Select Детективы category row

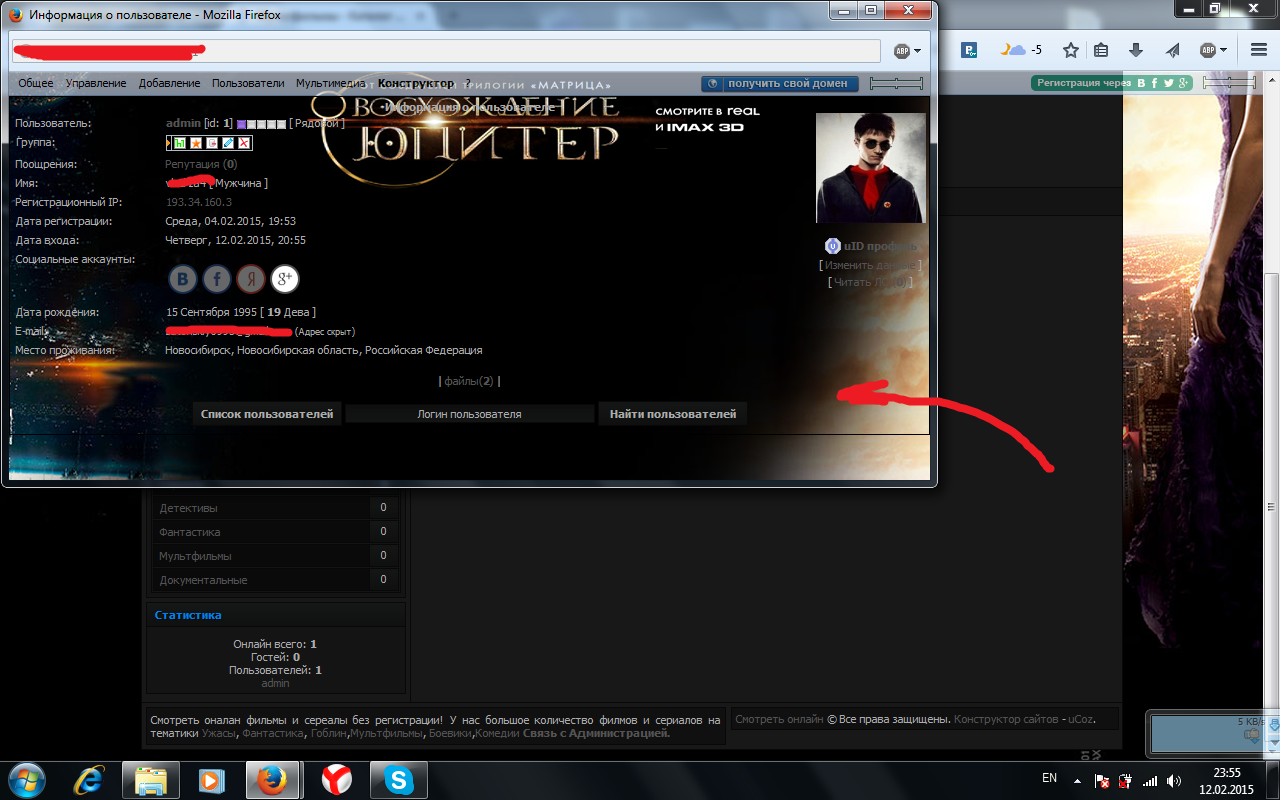[x=273, y=508]
